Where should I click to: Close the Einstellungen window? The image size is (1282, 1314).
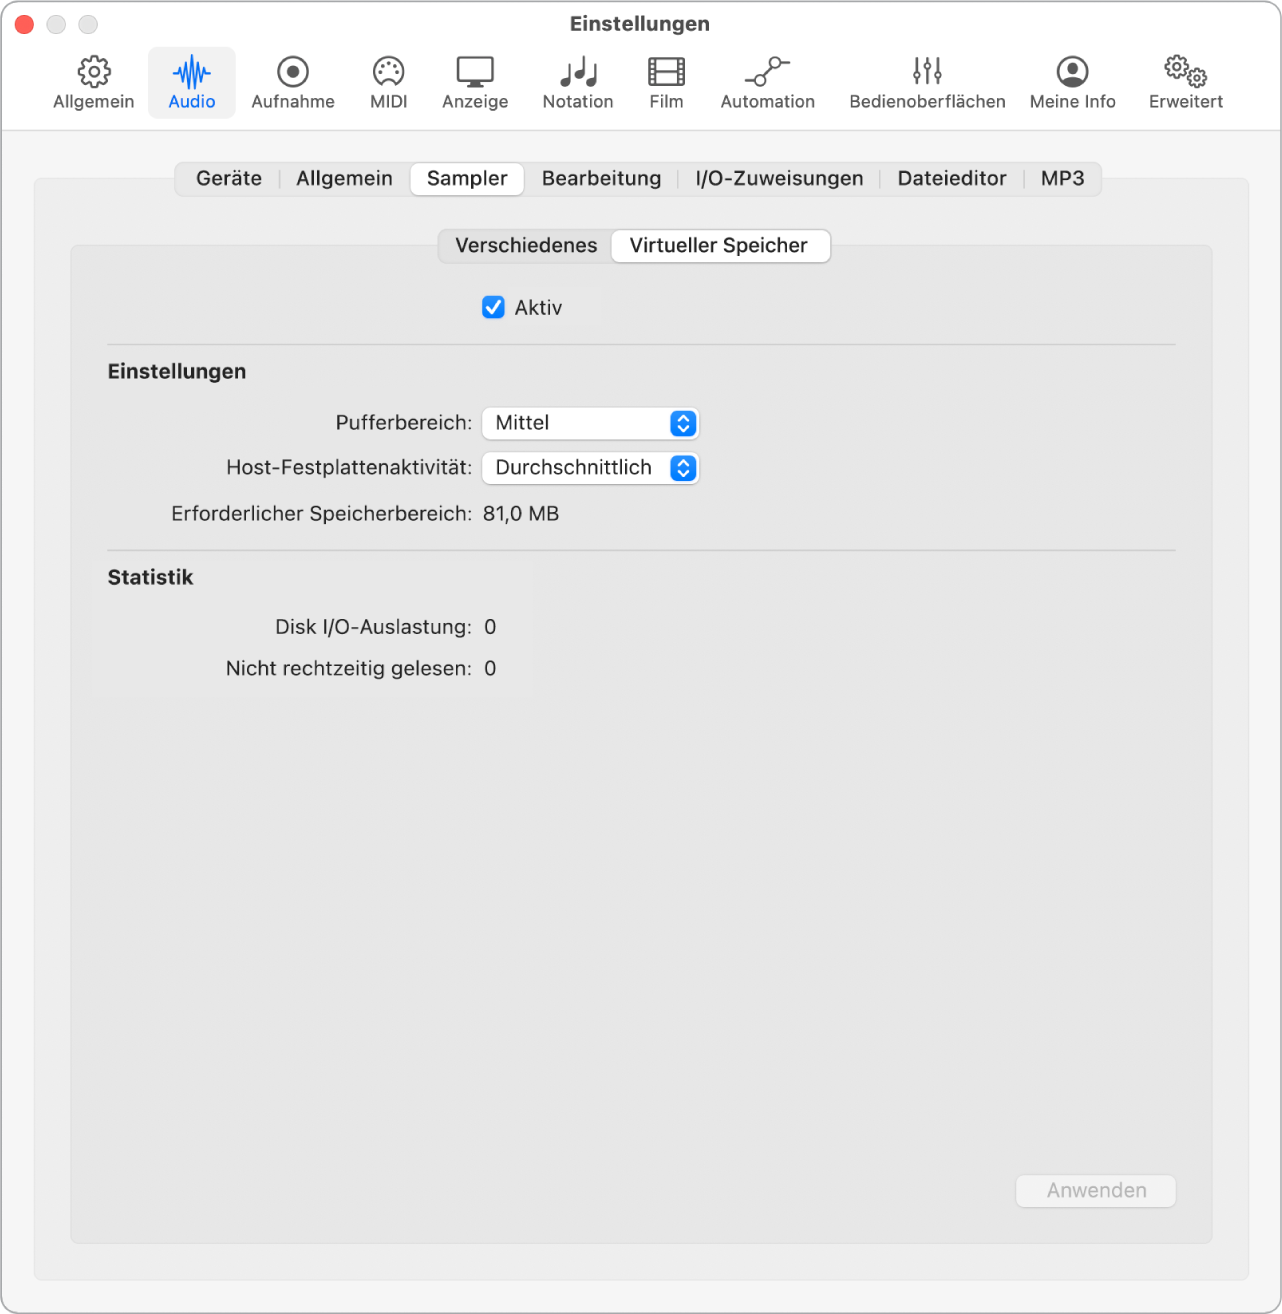tap(25, 24)
